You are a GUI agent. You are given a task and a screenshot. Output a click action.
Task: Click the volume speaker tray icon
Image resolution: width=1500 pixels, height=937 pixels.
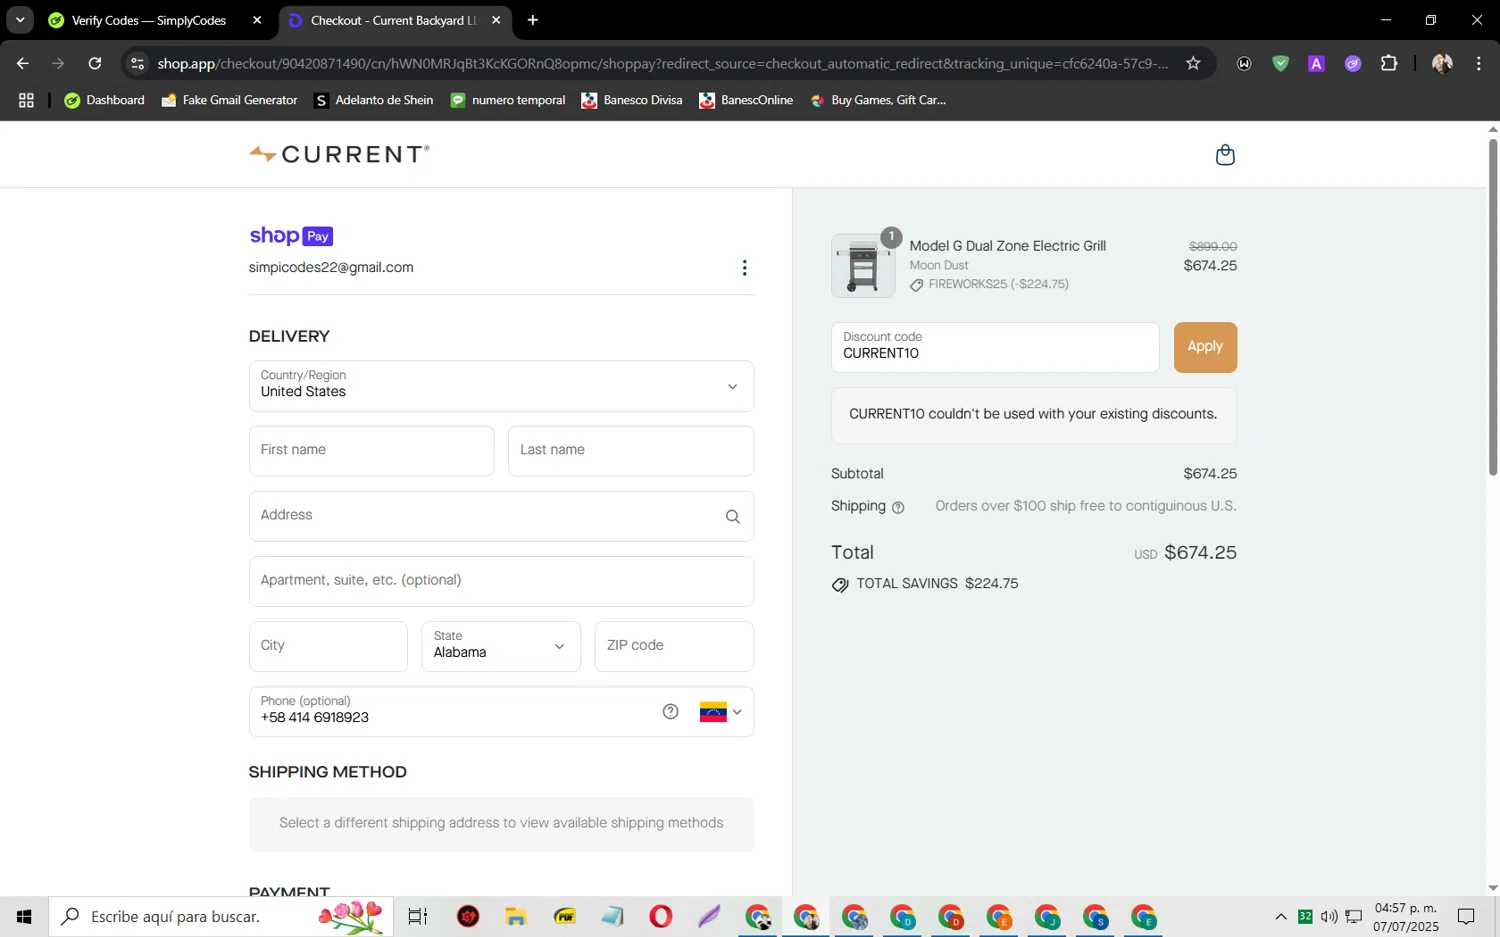pyautogui.click(x=1329, y=916)
